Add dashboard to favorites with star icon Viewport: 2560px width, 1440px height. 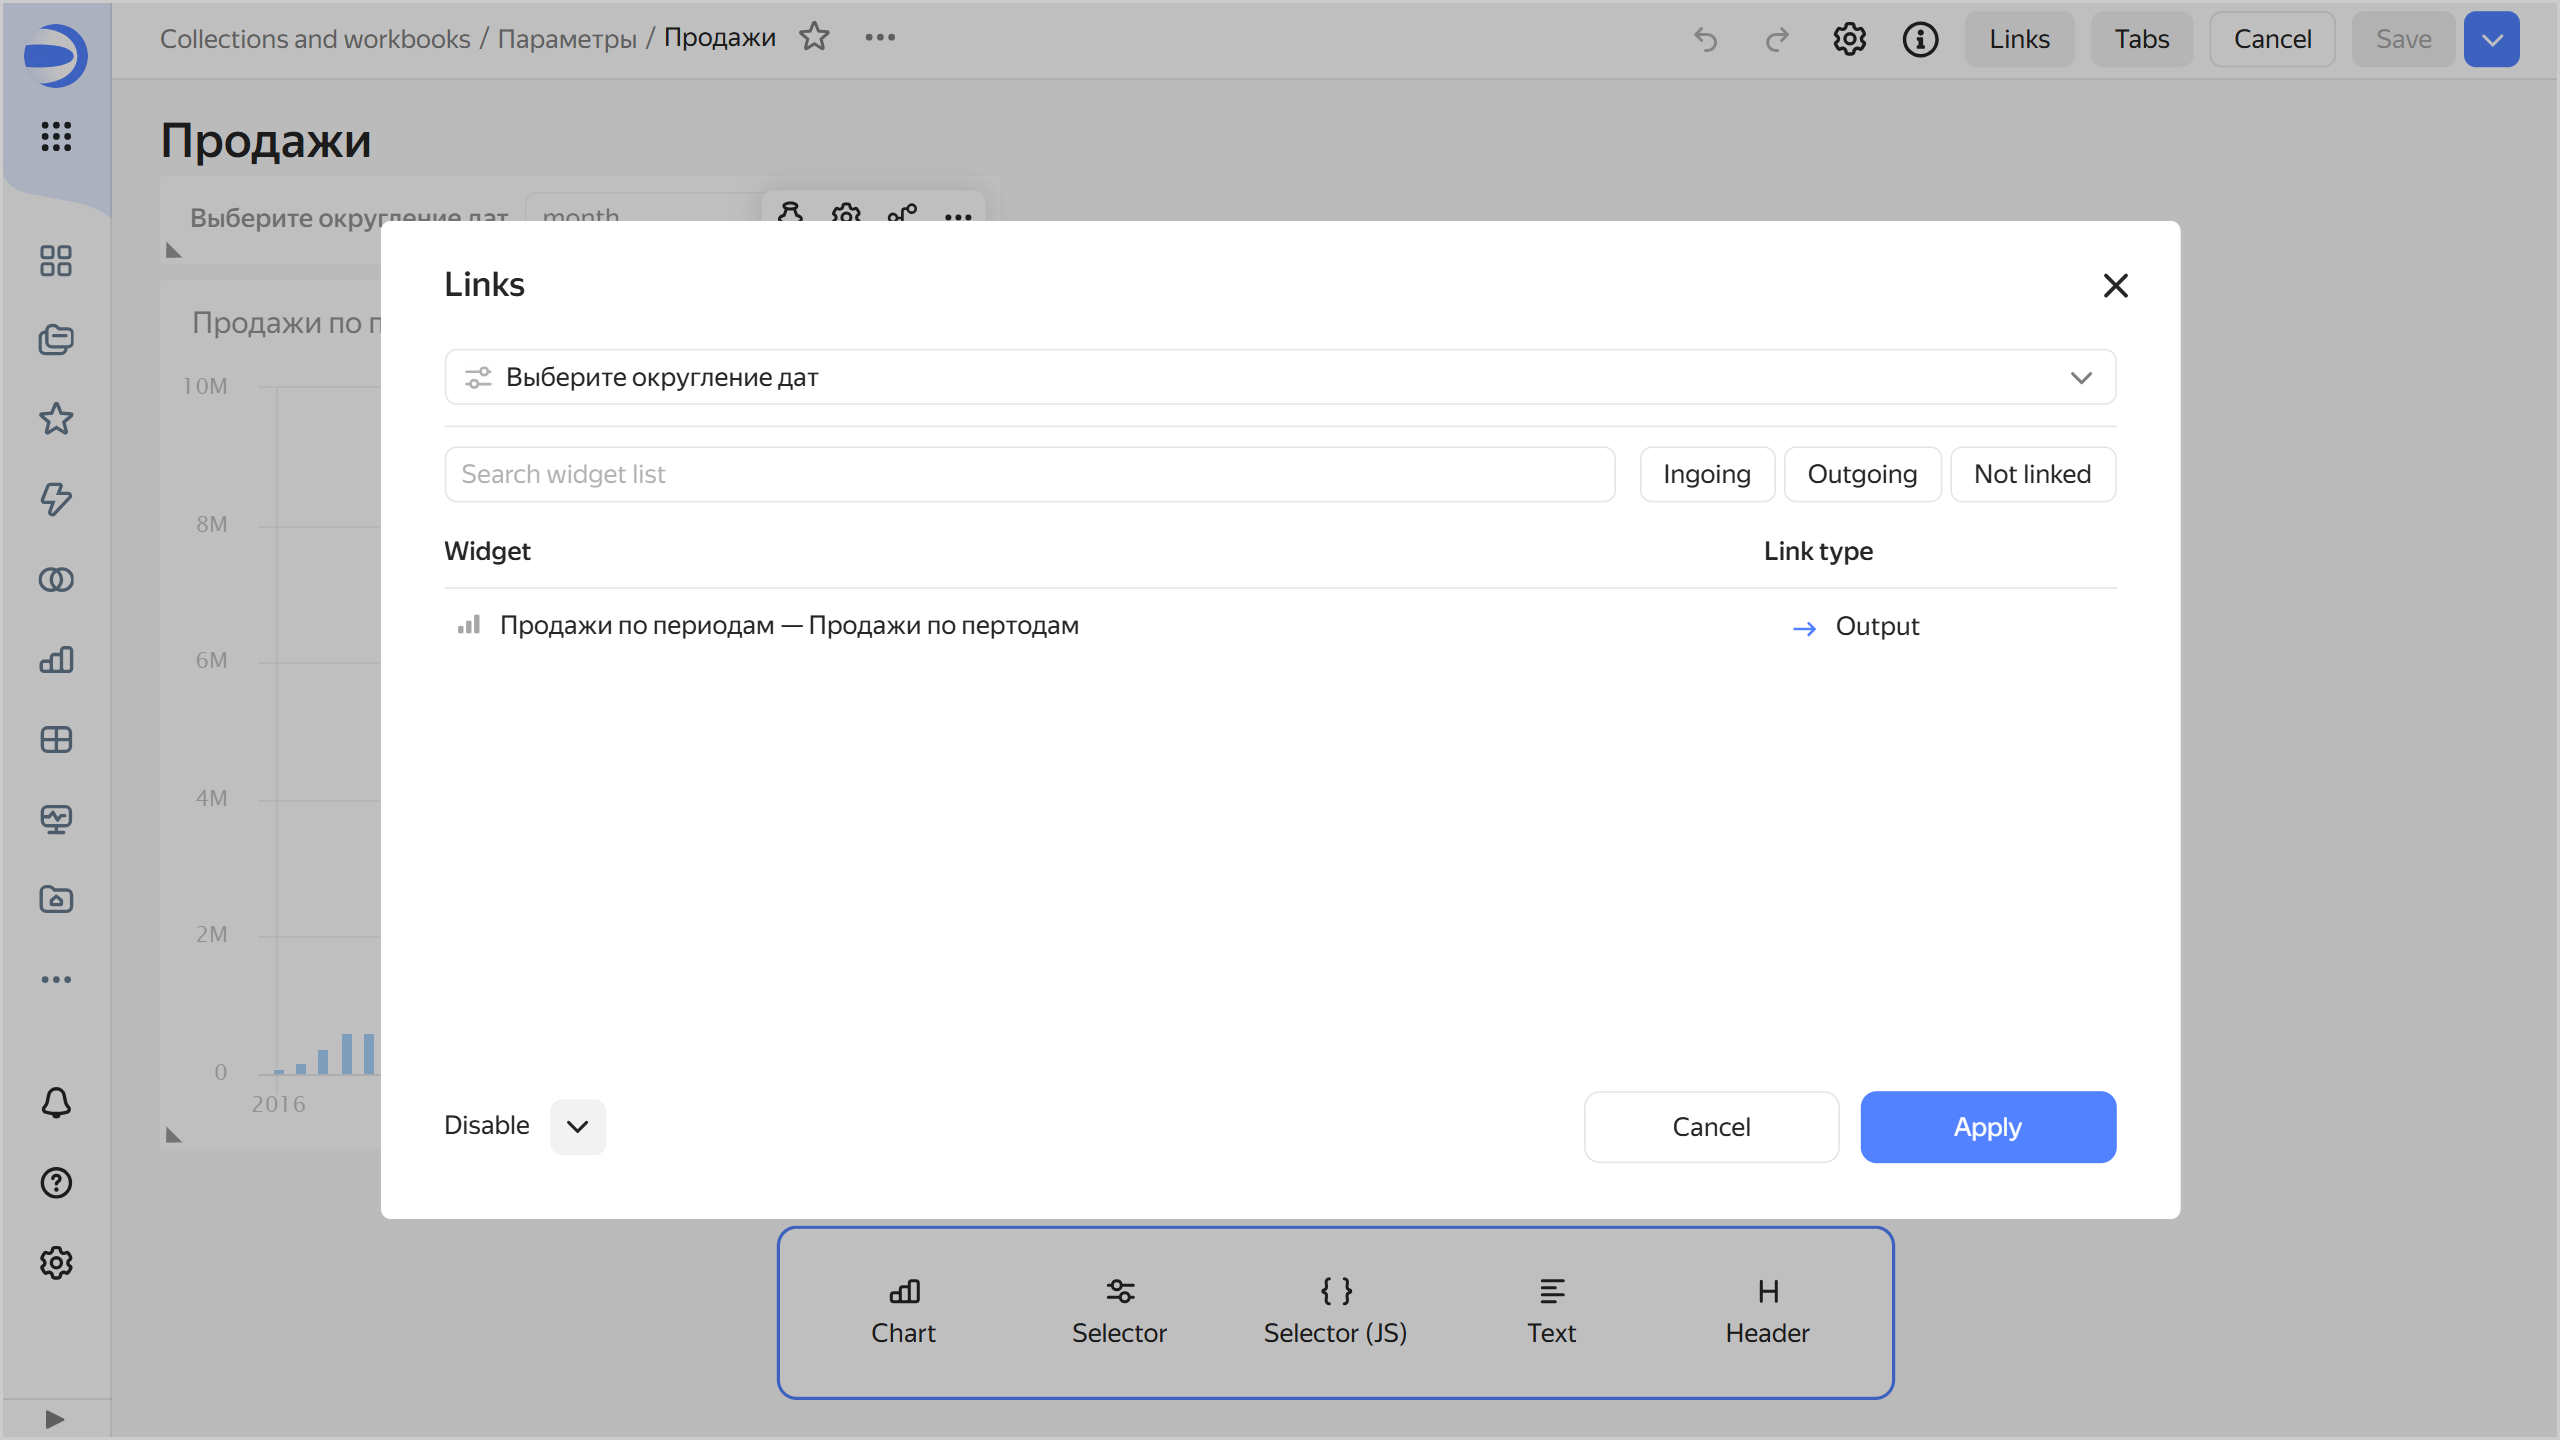(x=815, y=37)
